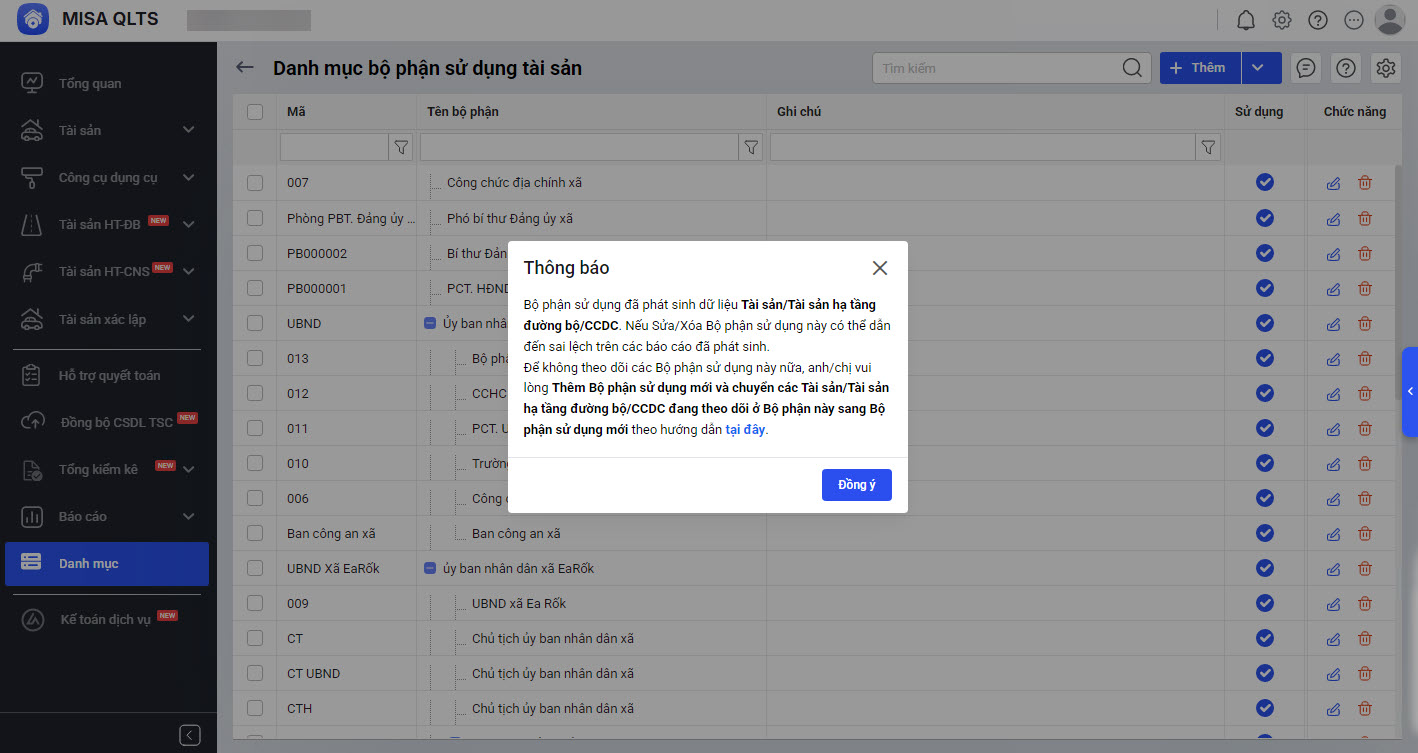Click the back arrow beside page title
Image resolution: width=1418 pixels, height=753 pixels.
[x=245, y=68]
